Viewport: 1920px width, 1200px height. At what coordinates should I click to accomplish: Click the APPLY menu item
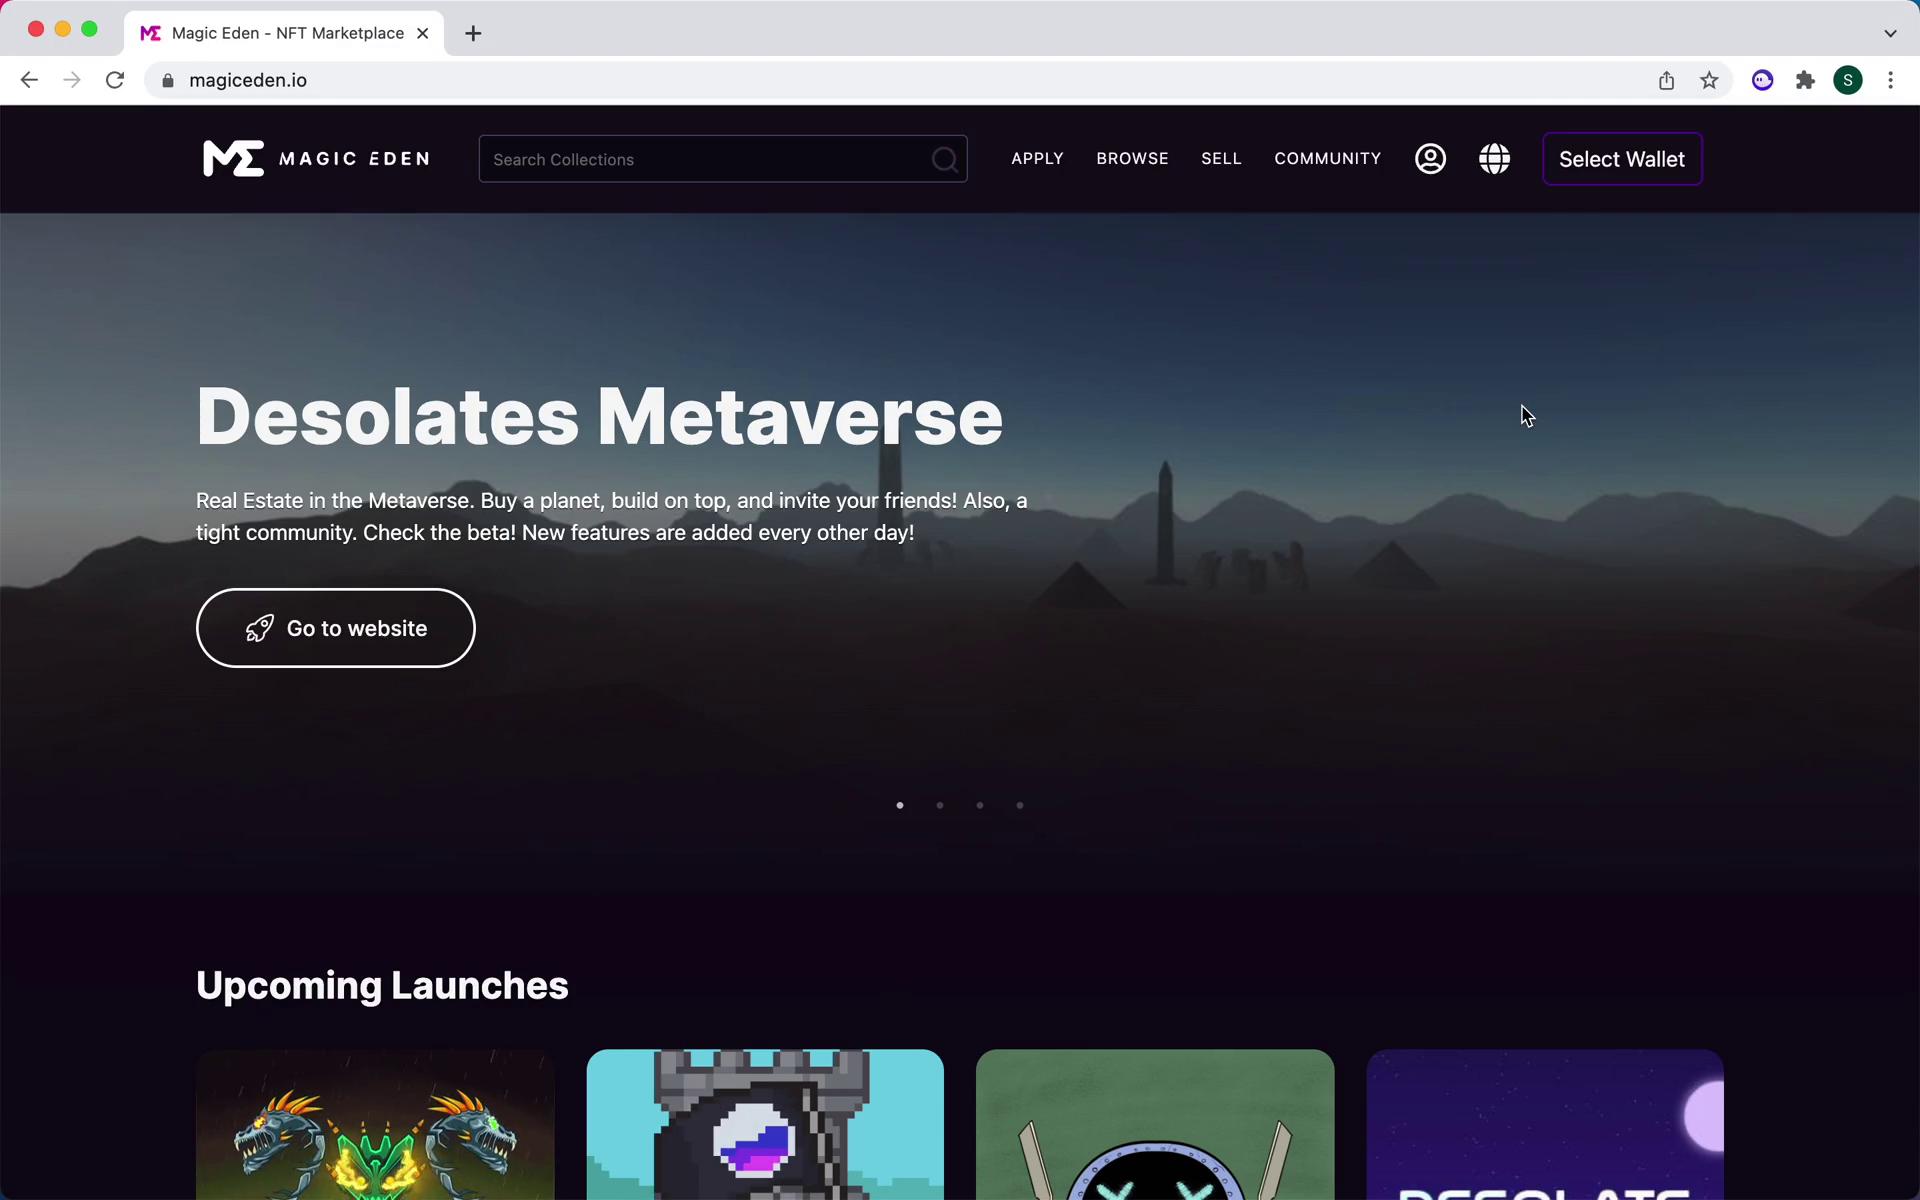1038,158
